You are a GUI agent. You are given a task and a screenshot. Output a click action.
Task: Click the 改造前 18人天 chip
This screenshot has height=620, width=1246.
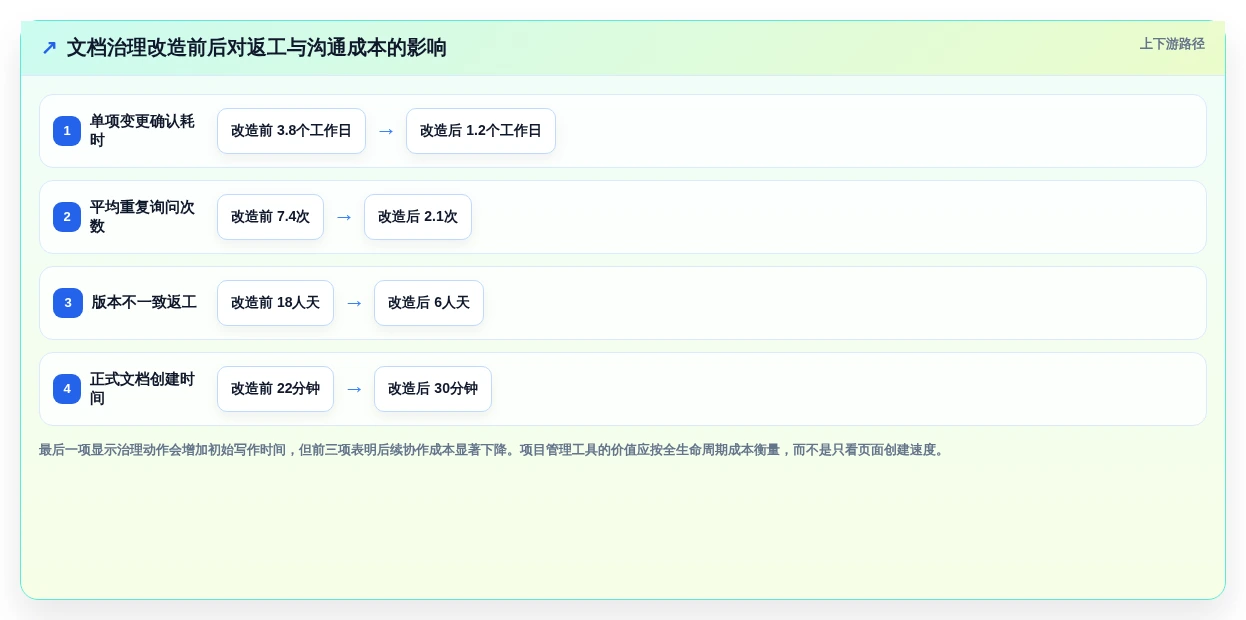(275, 303)
